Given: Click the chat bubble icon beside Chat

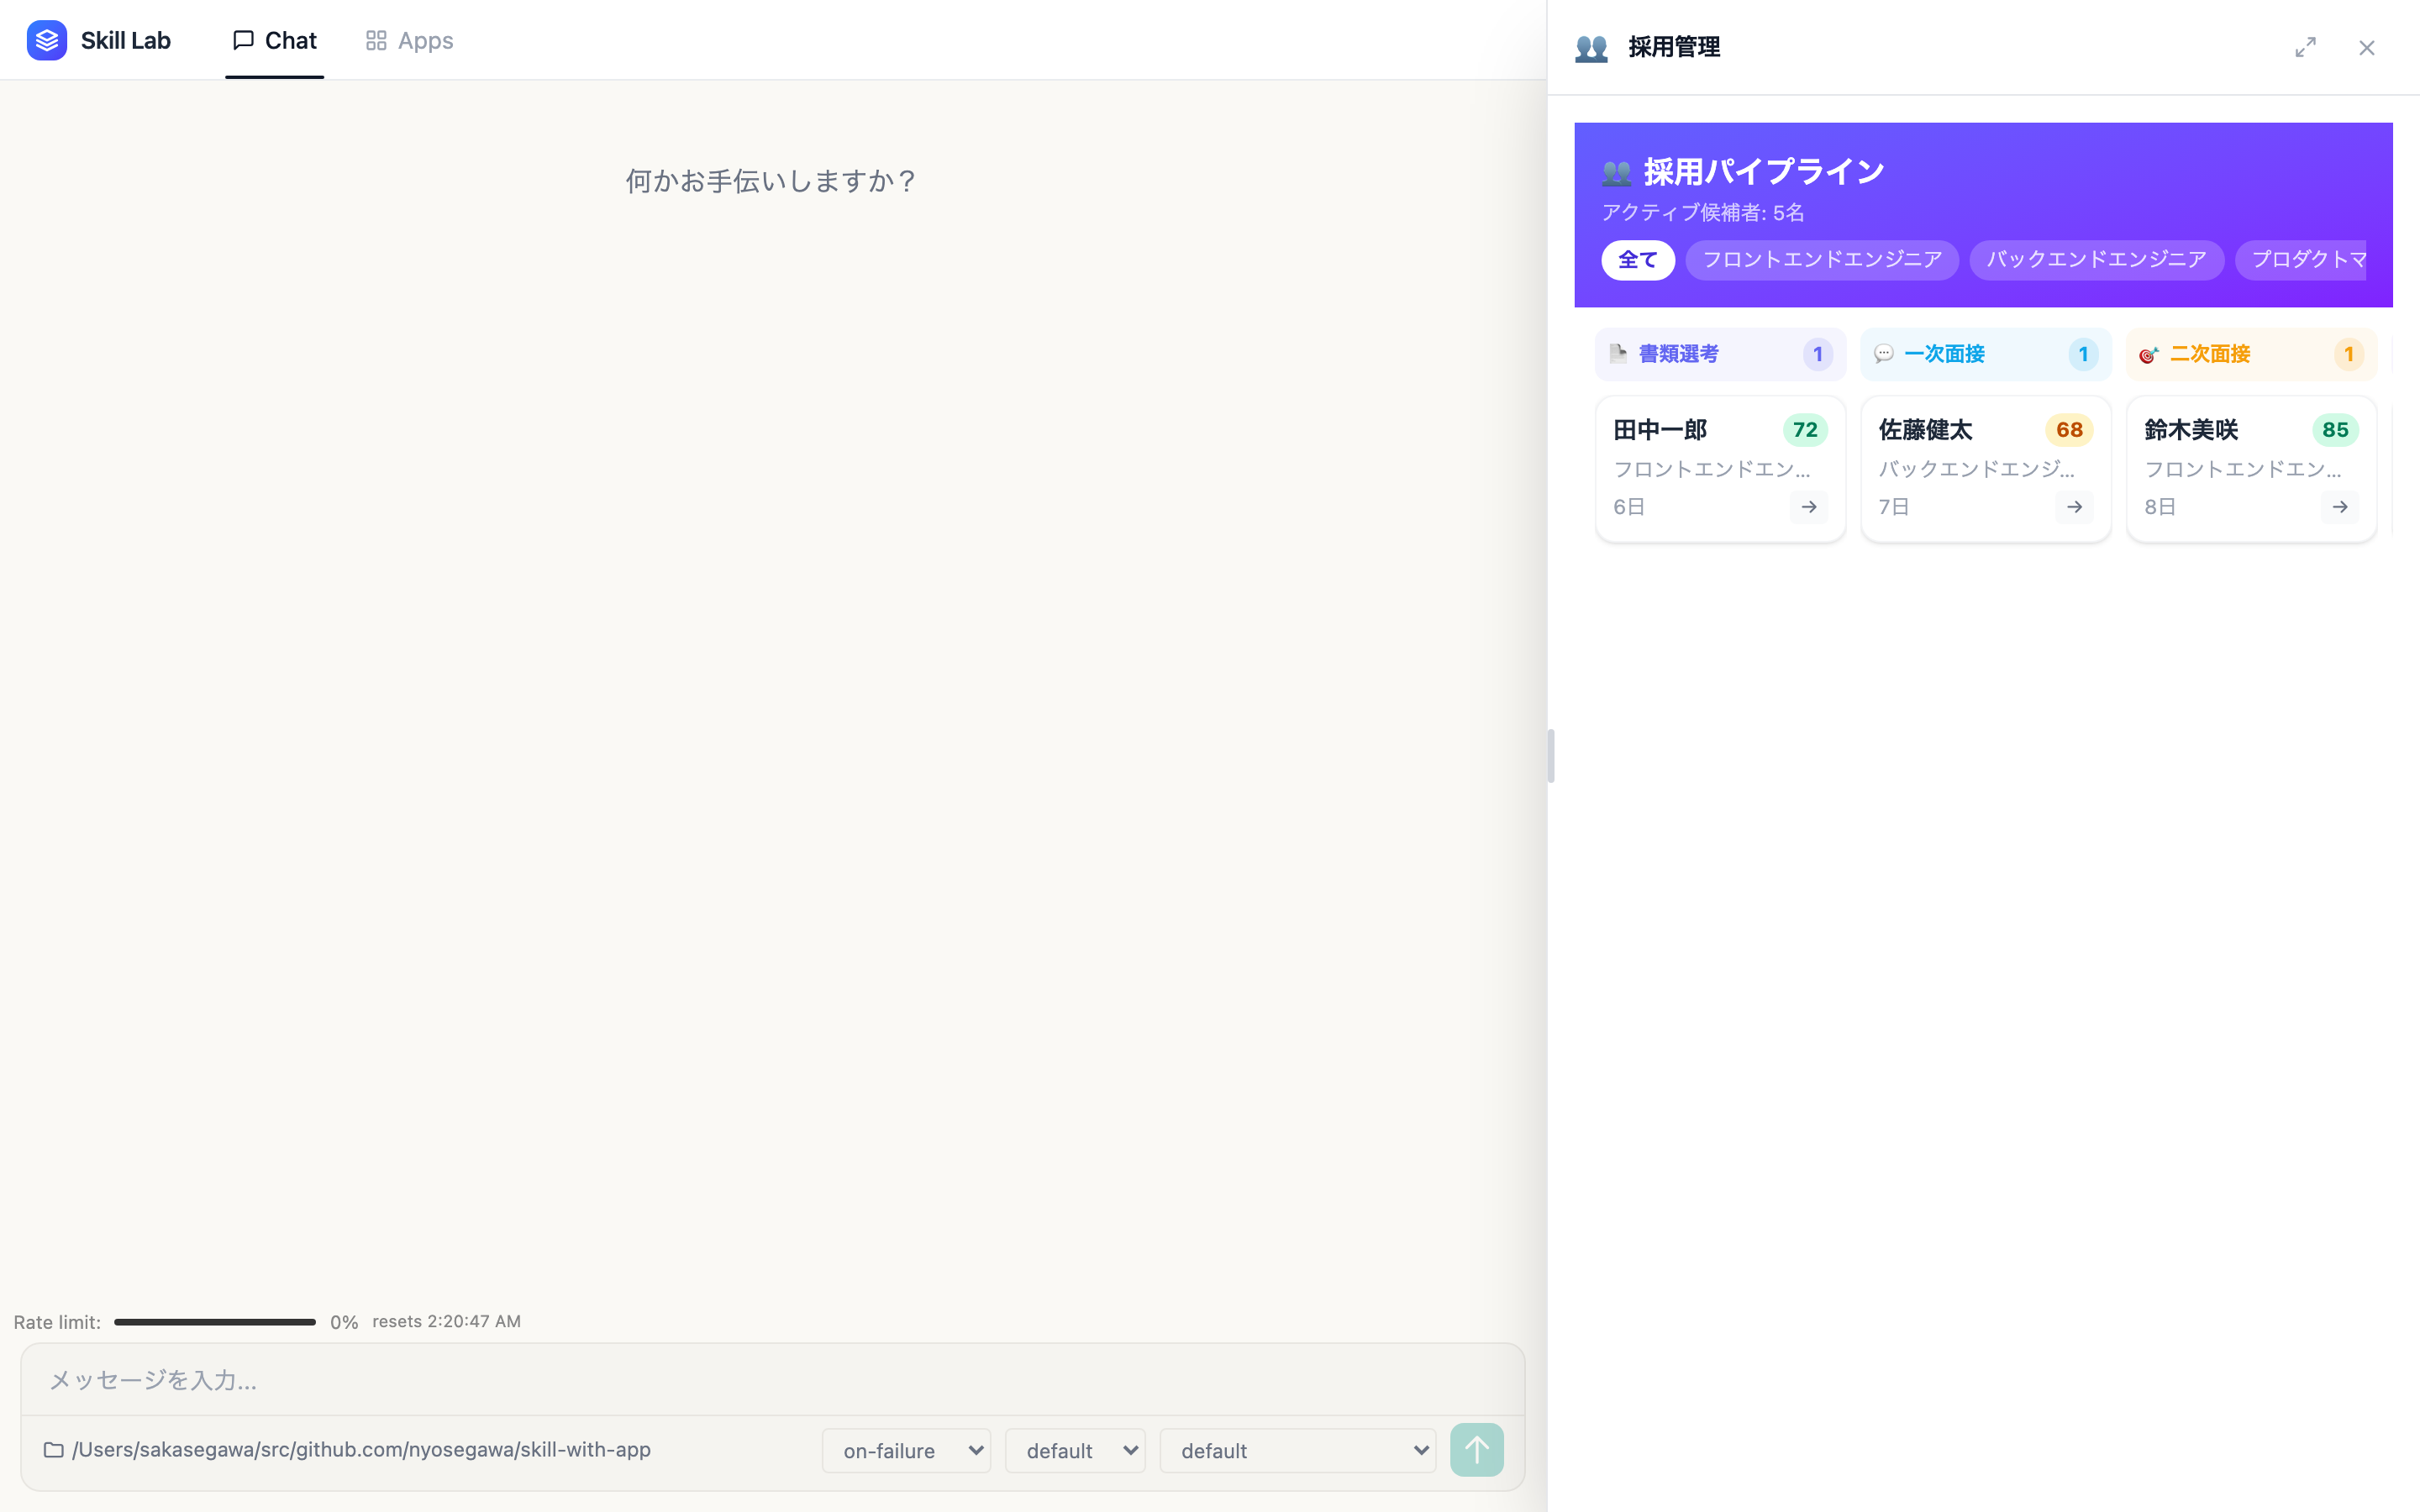Looking at the screenshot, I should [243, 39].
